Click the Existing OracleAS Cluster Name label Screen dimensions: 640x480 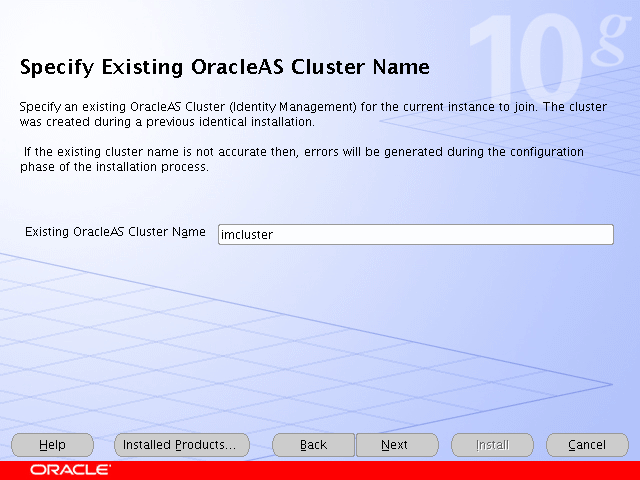115,232
